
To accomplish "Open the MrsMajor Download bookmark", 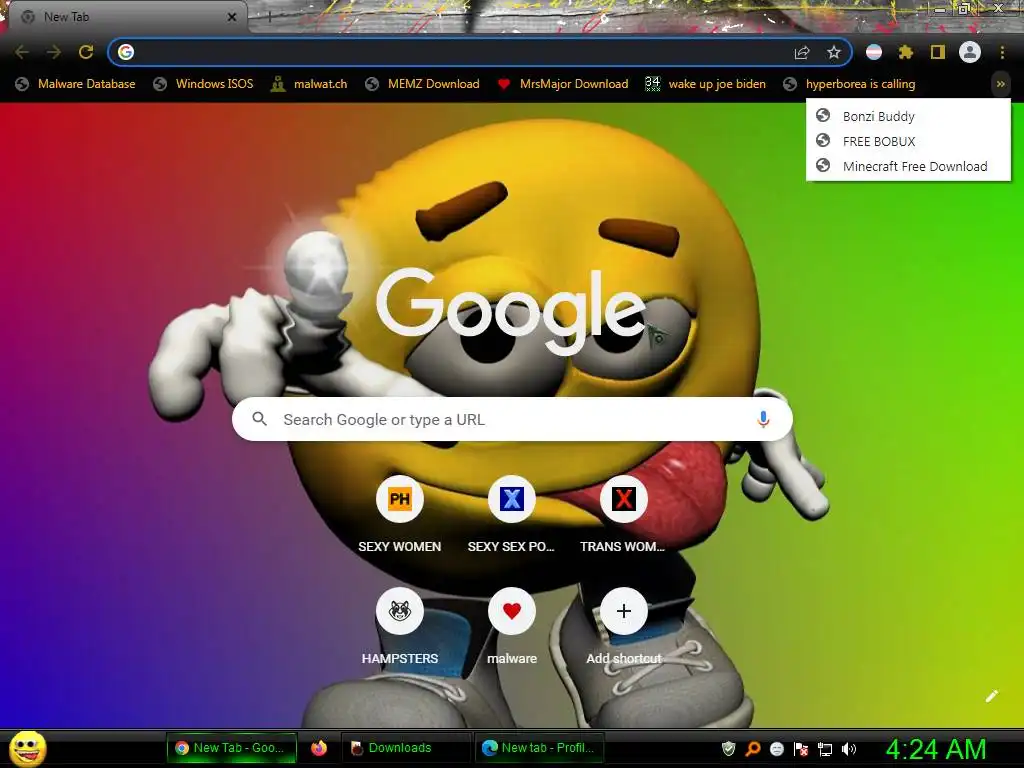I will [563, 84].
